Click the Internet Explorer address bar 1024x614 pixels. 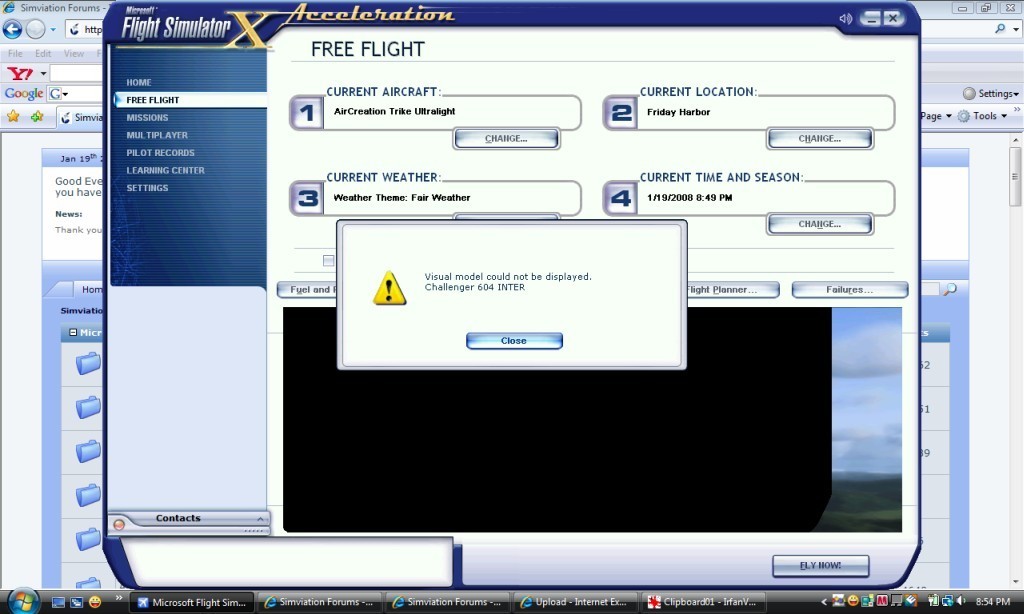[84, 29]
